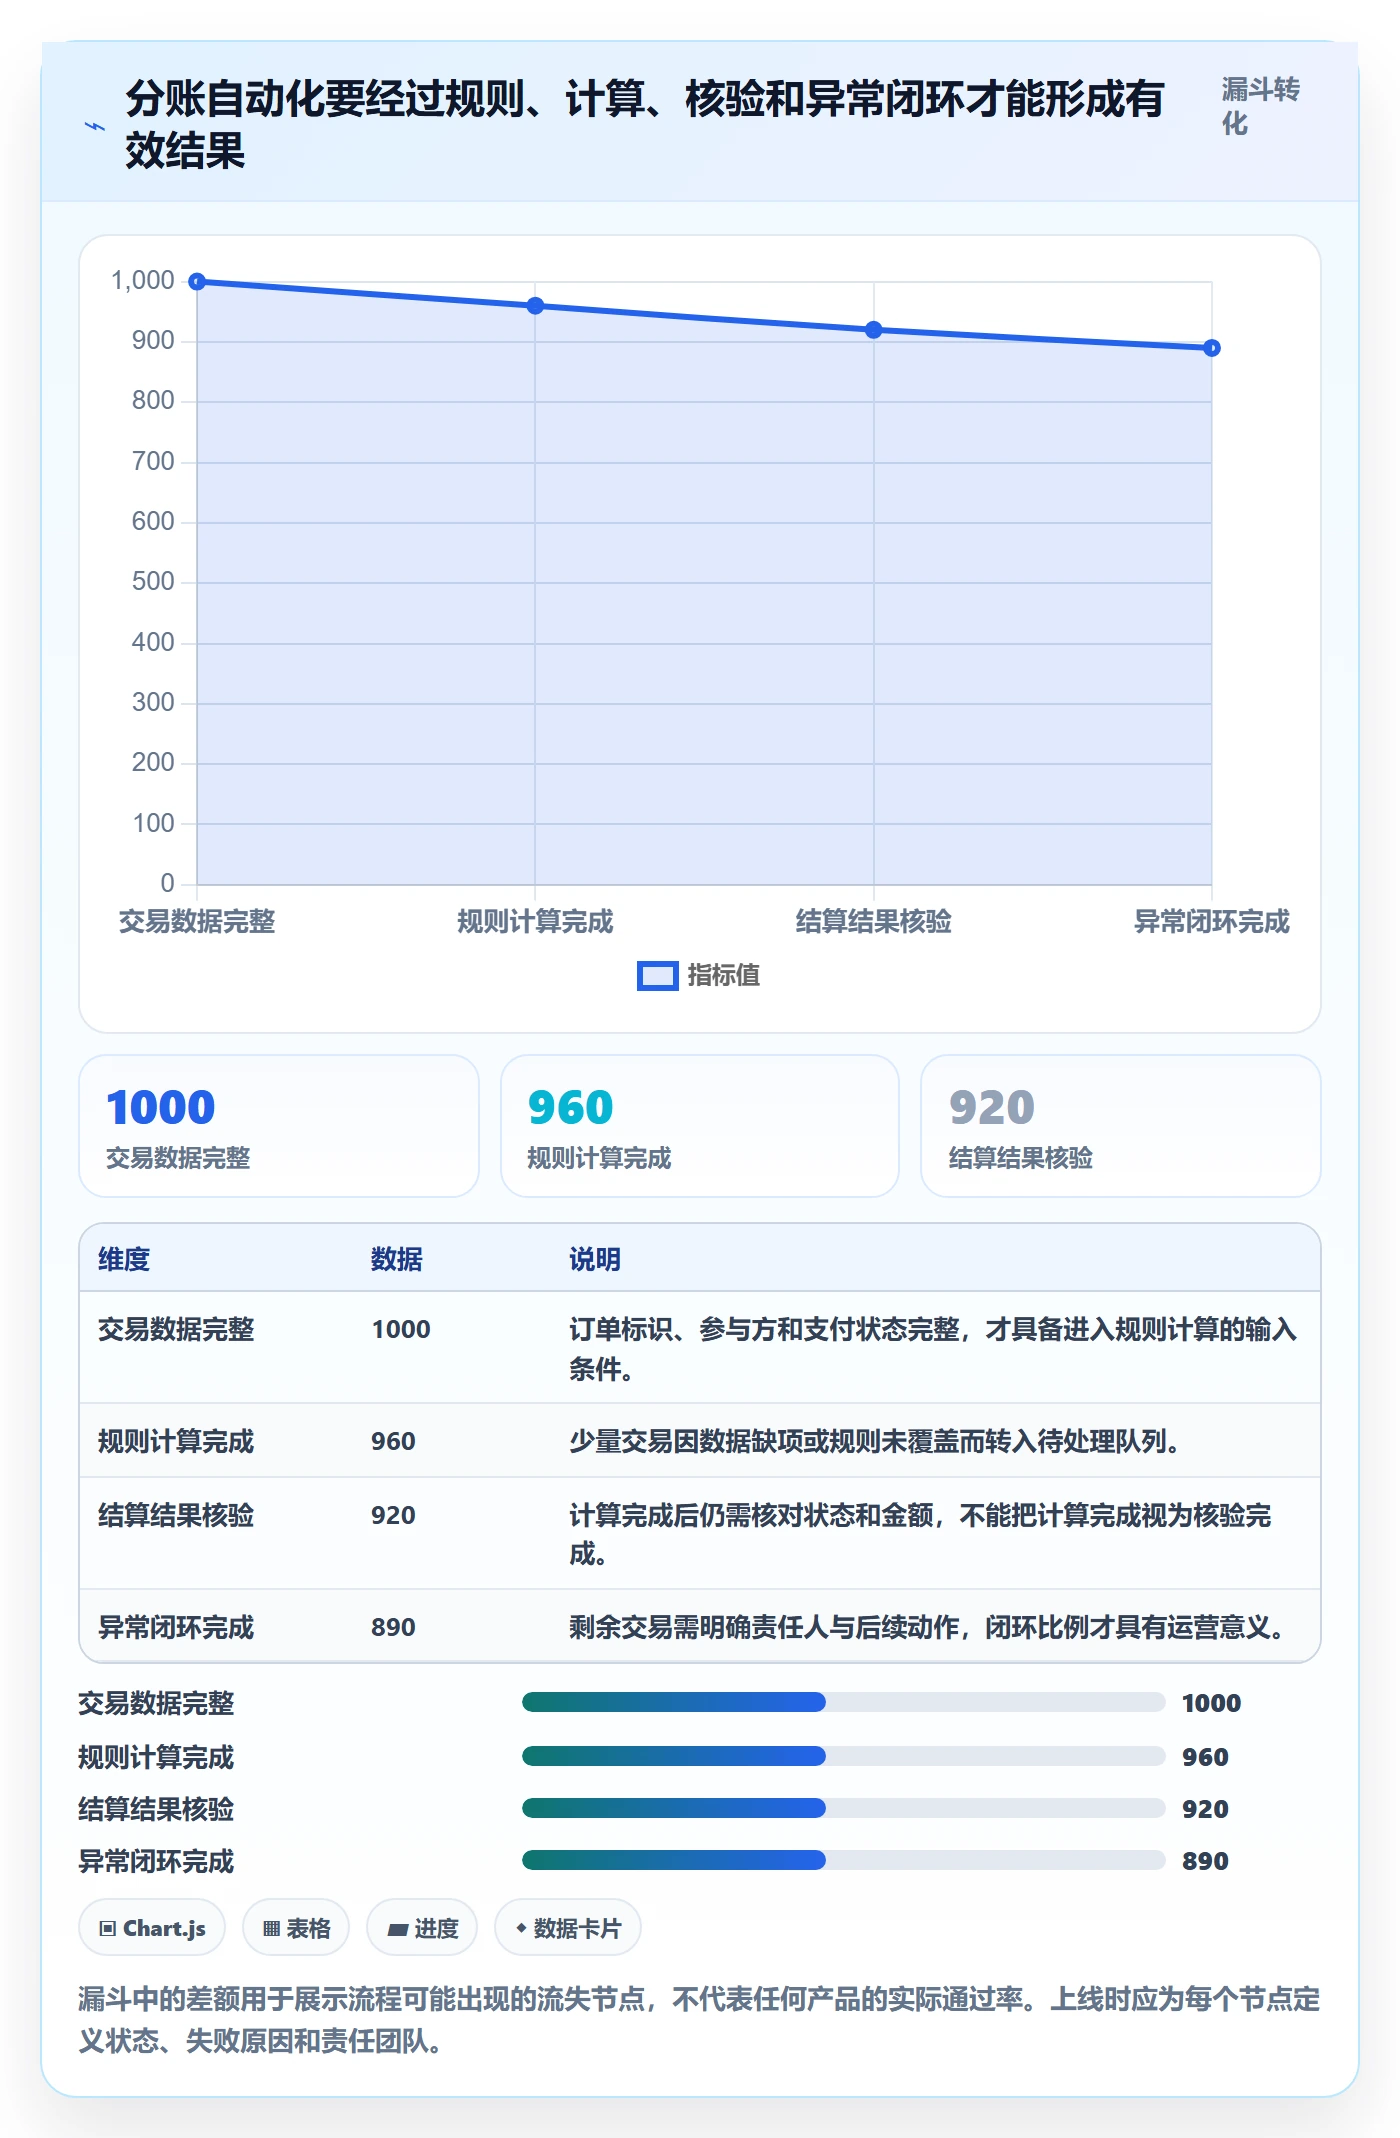Click the 数据 column header
Image resolution: width=1400 pixels, height=2138 pixels.
coord(397,1260)
